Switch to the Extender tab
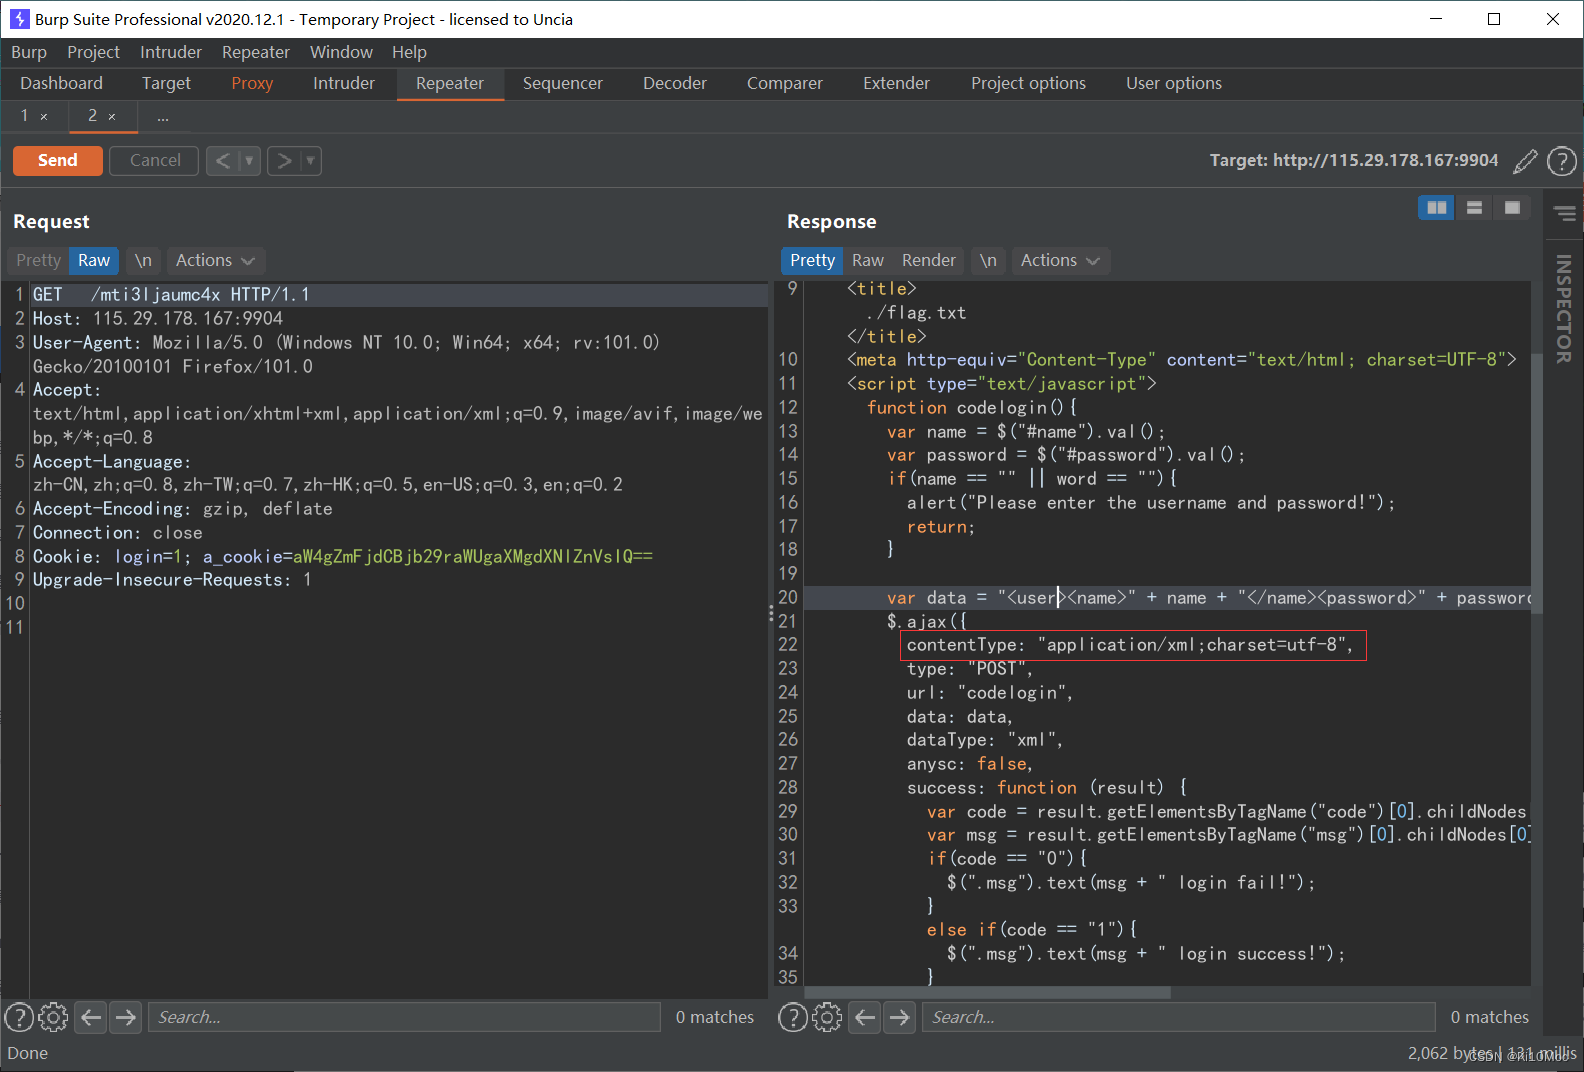The width and height of the screenshot is (1584, 1072). [896, 84]
